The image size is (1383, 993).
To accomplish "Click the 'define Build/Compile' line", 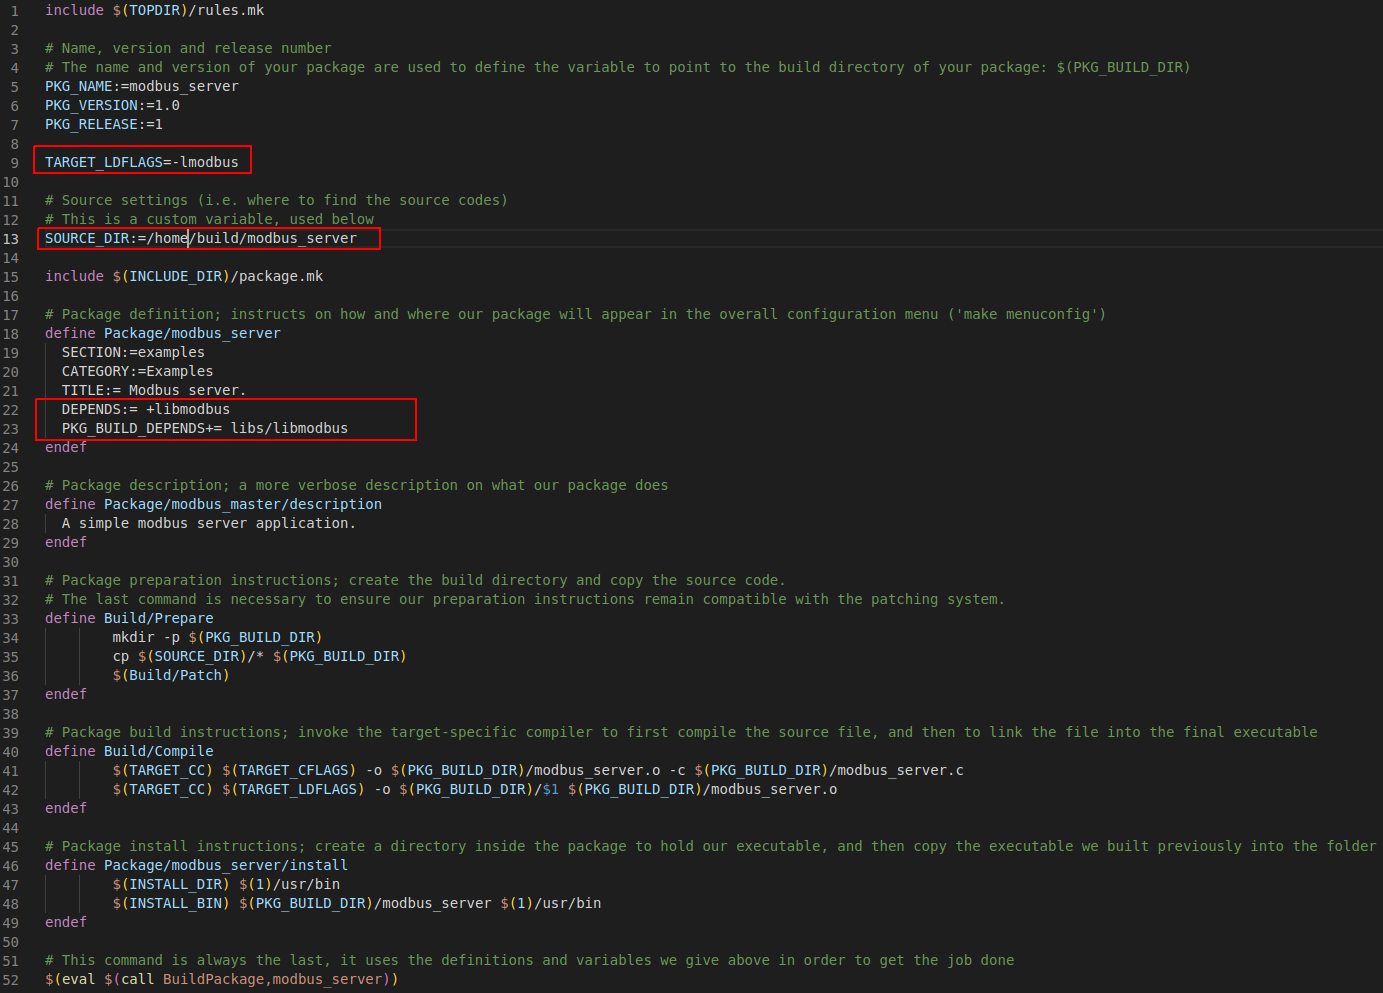I will (129, 751).
